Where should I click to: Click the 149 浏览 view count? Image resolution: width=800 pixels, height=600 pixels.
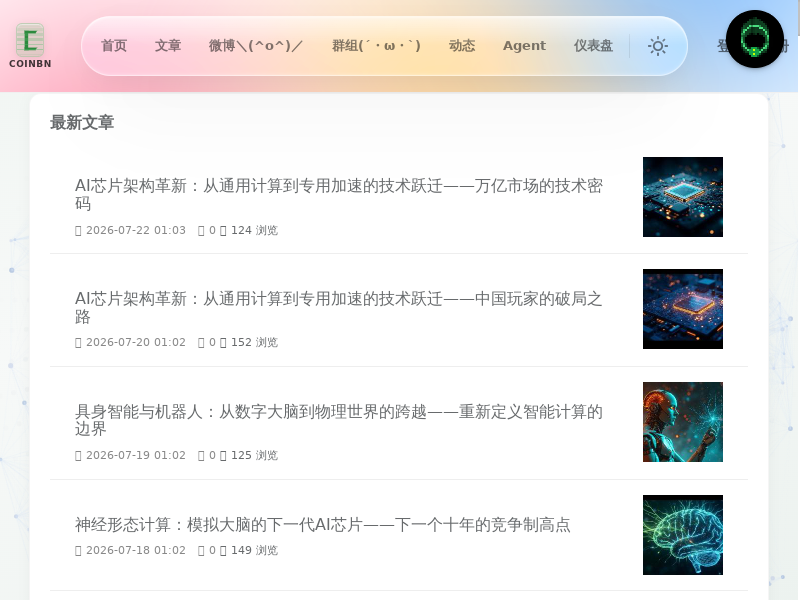(255, 551)
